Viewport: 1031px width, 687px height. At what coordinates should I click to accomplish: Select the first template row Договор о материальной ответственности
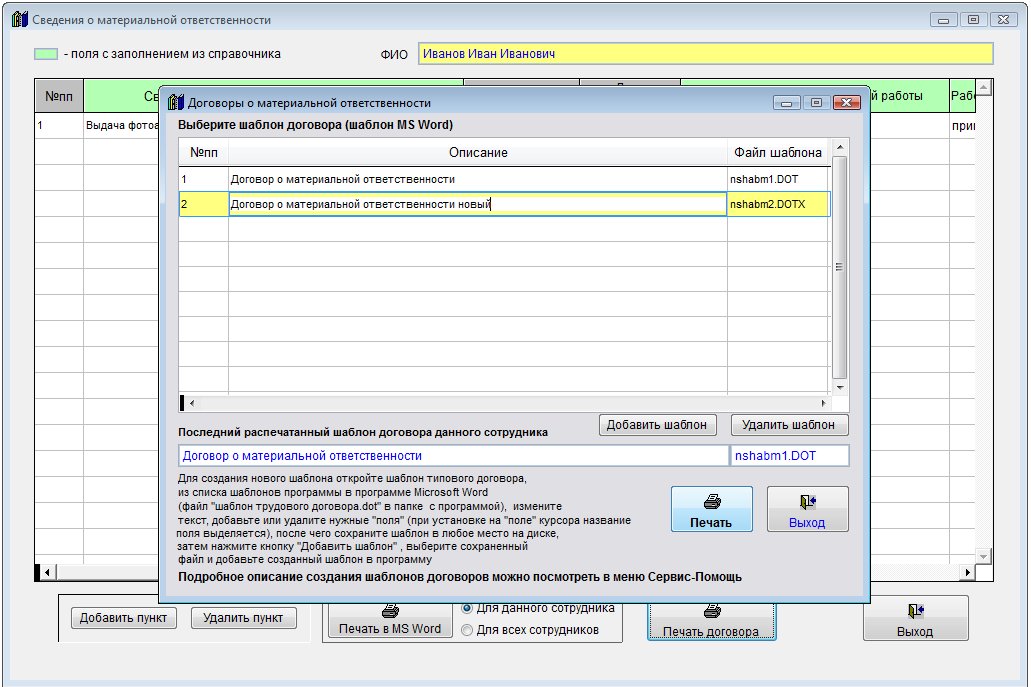click(476, 179)
